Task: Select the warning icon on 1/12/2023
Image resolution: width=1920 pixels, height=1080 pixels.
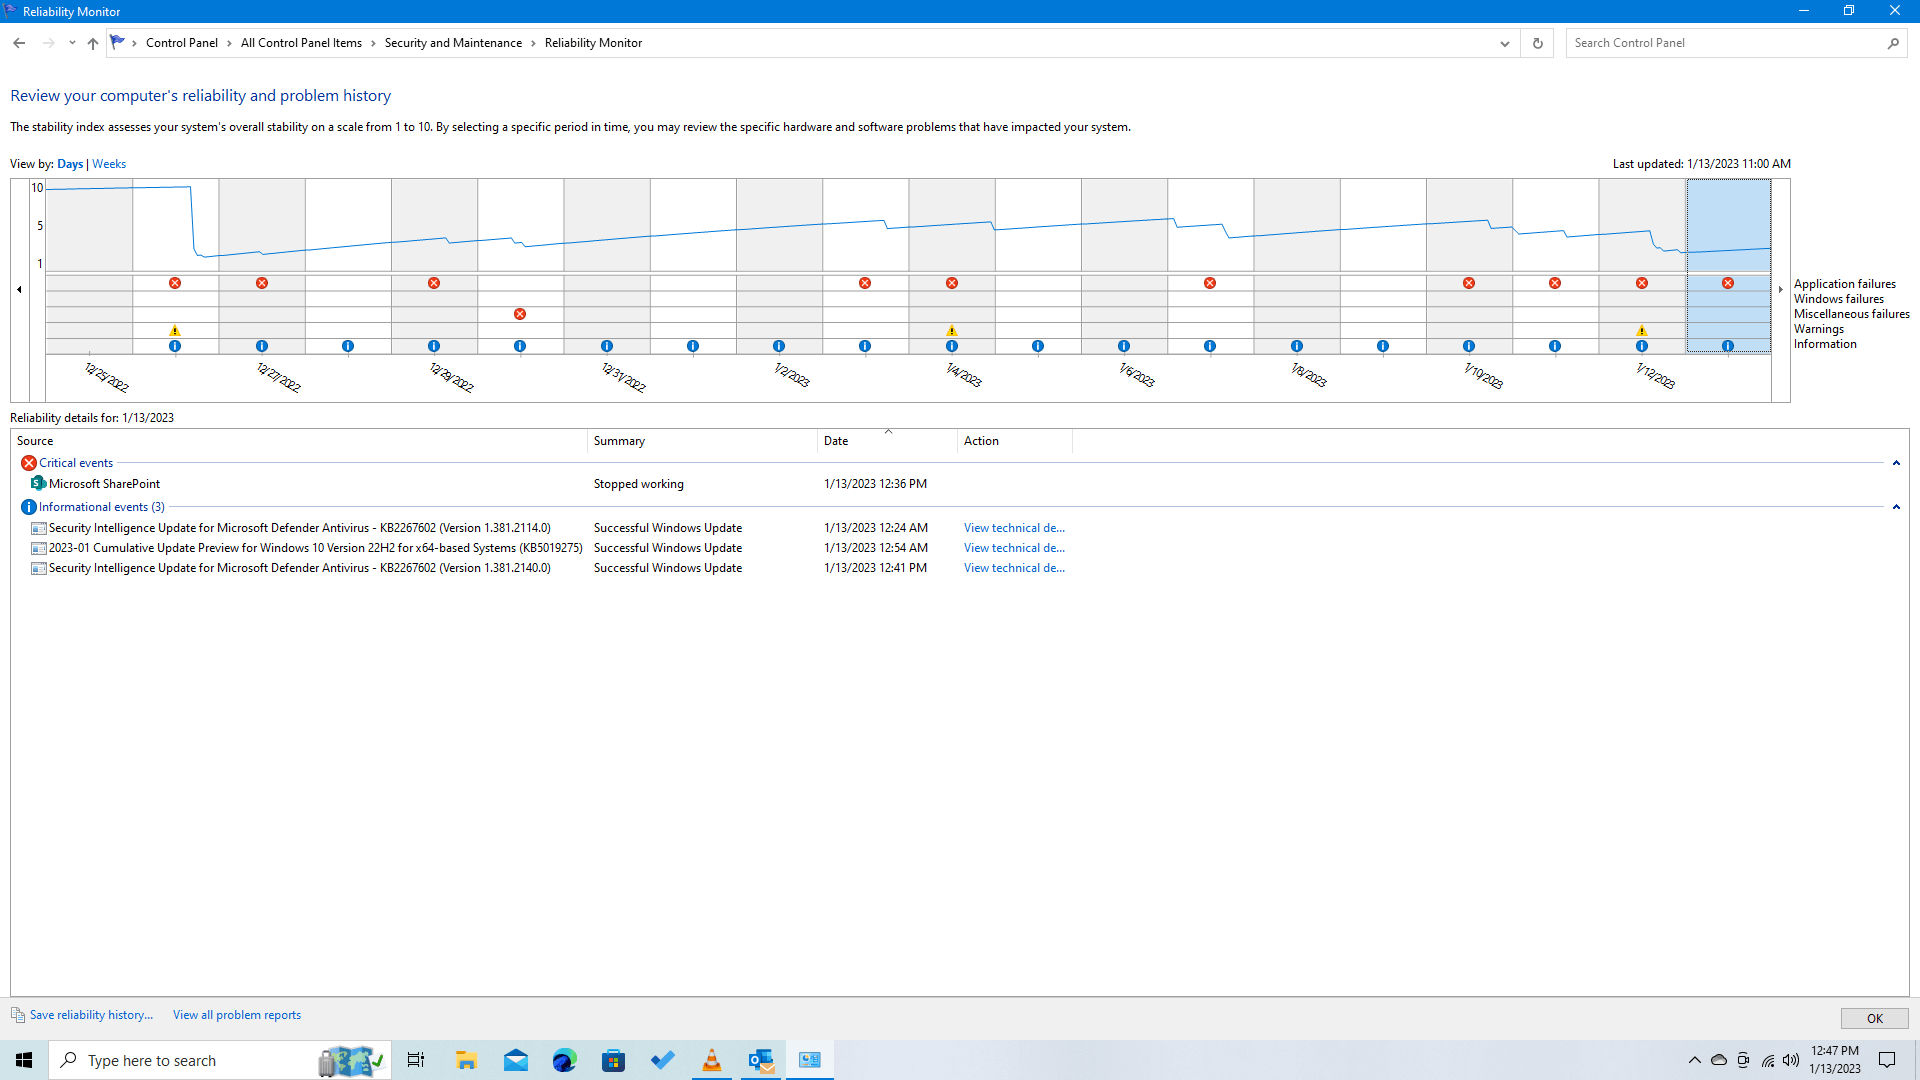Action: click(1642, 330)
